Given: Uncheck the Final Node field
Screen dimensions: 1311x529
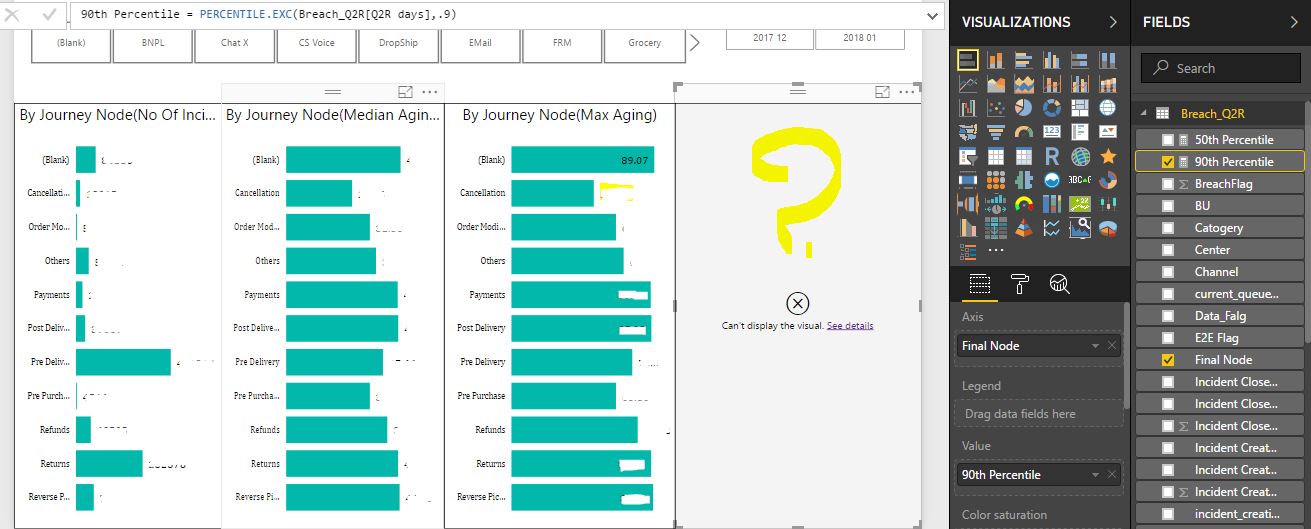Looking at the screenshot, I should (x=1168, y=360).
